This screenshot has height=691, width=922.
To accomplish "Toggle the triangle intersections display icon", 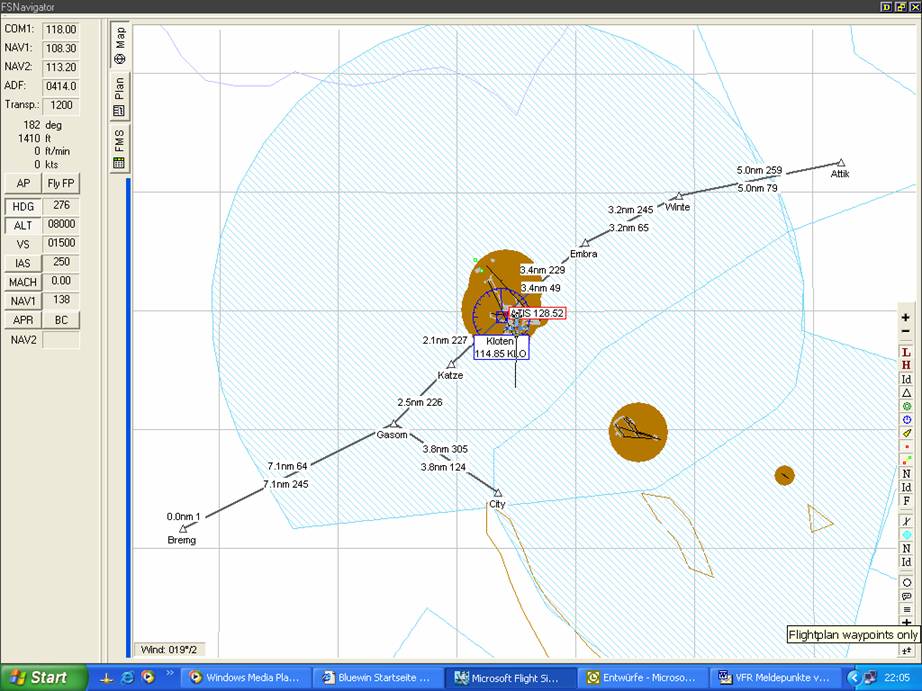I will tap(906, 393).
